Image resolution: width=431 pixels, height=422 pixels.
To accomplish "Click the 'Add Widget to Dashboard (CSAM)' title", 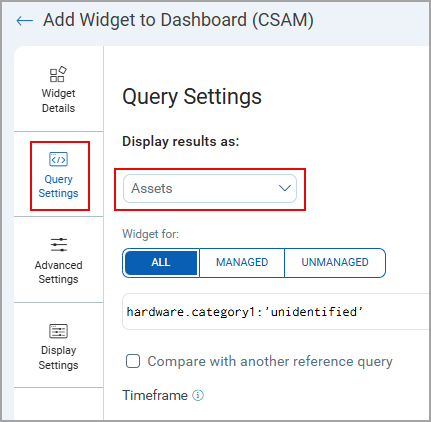I will pos(178,20).
